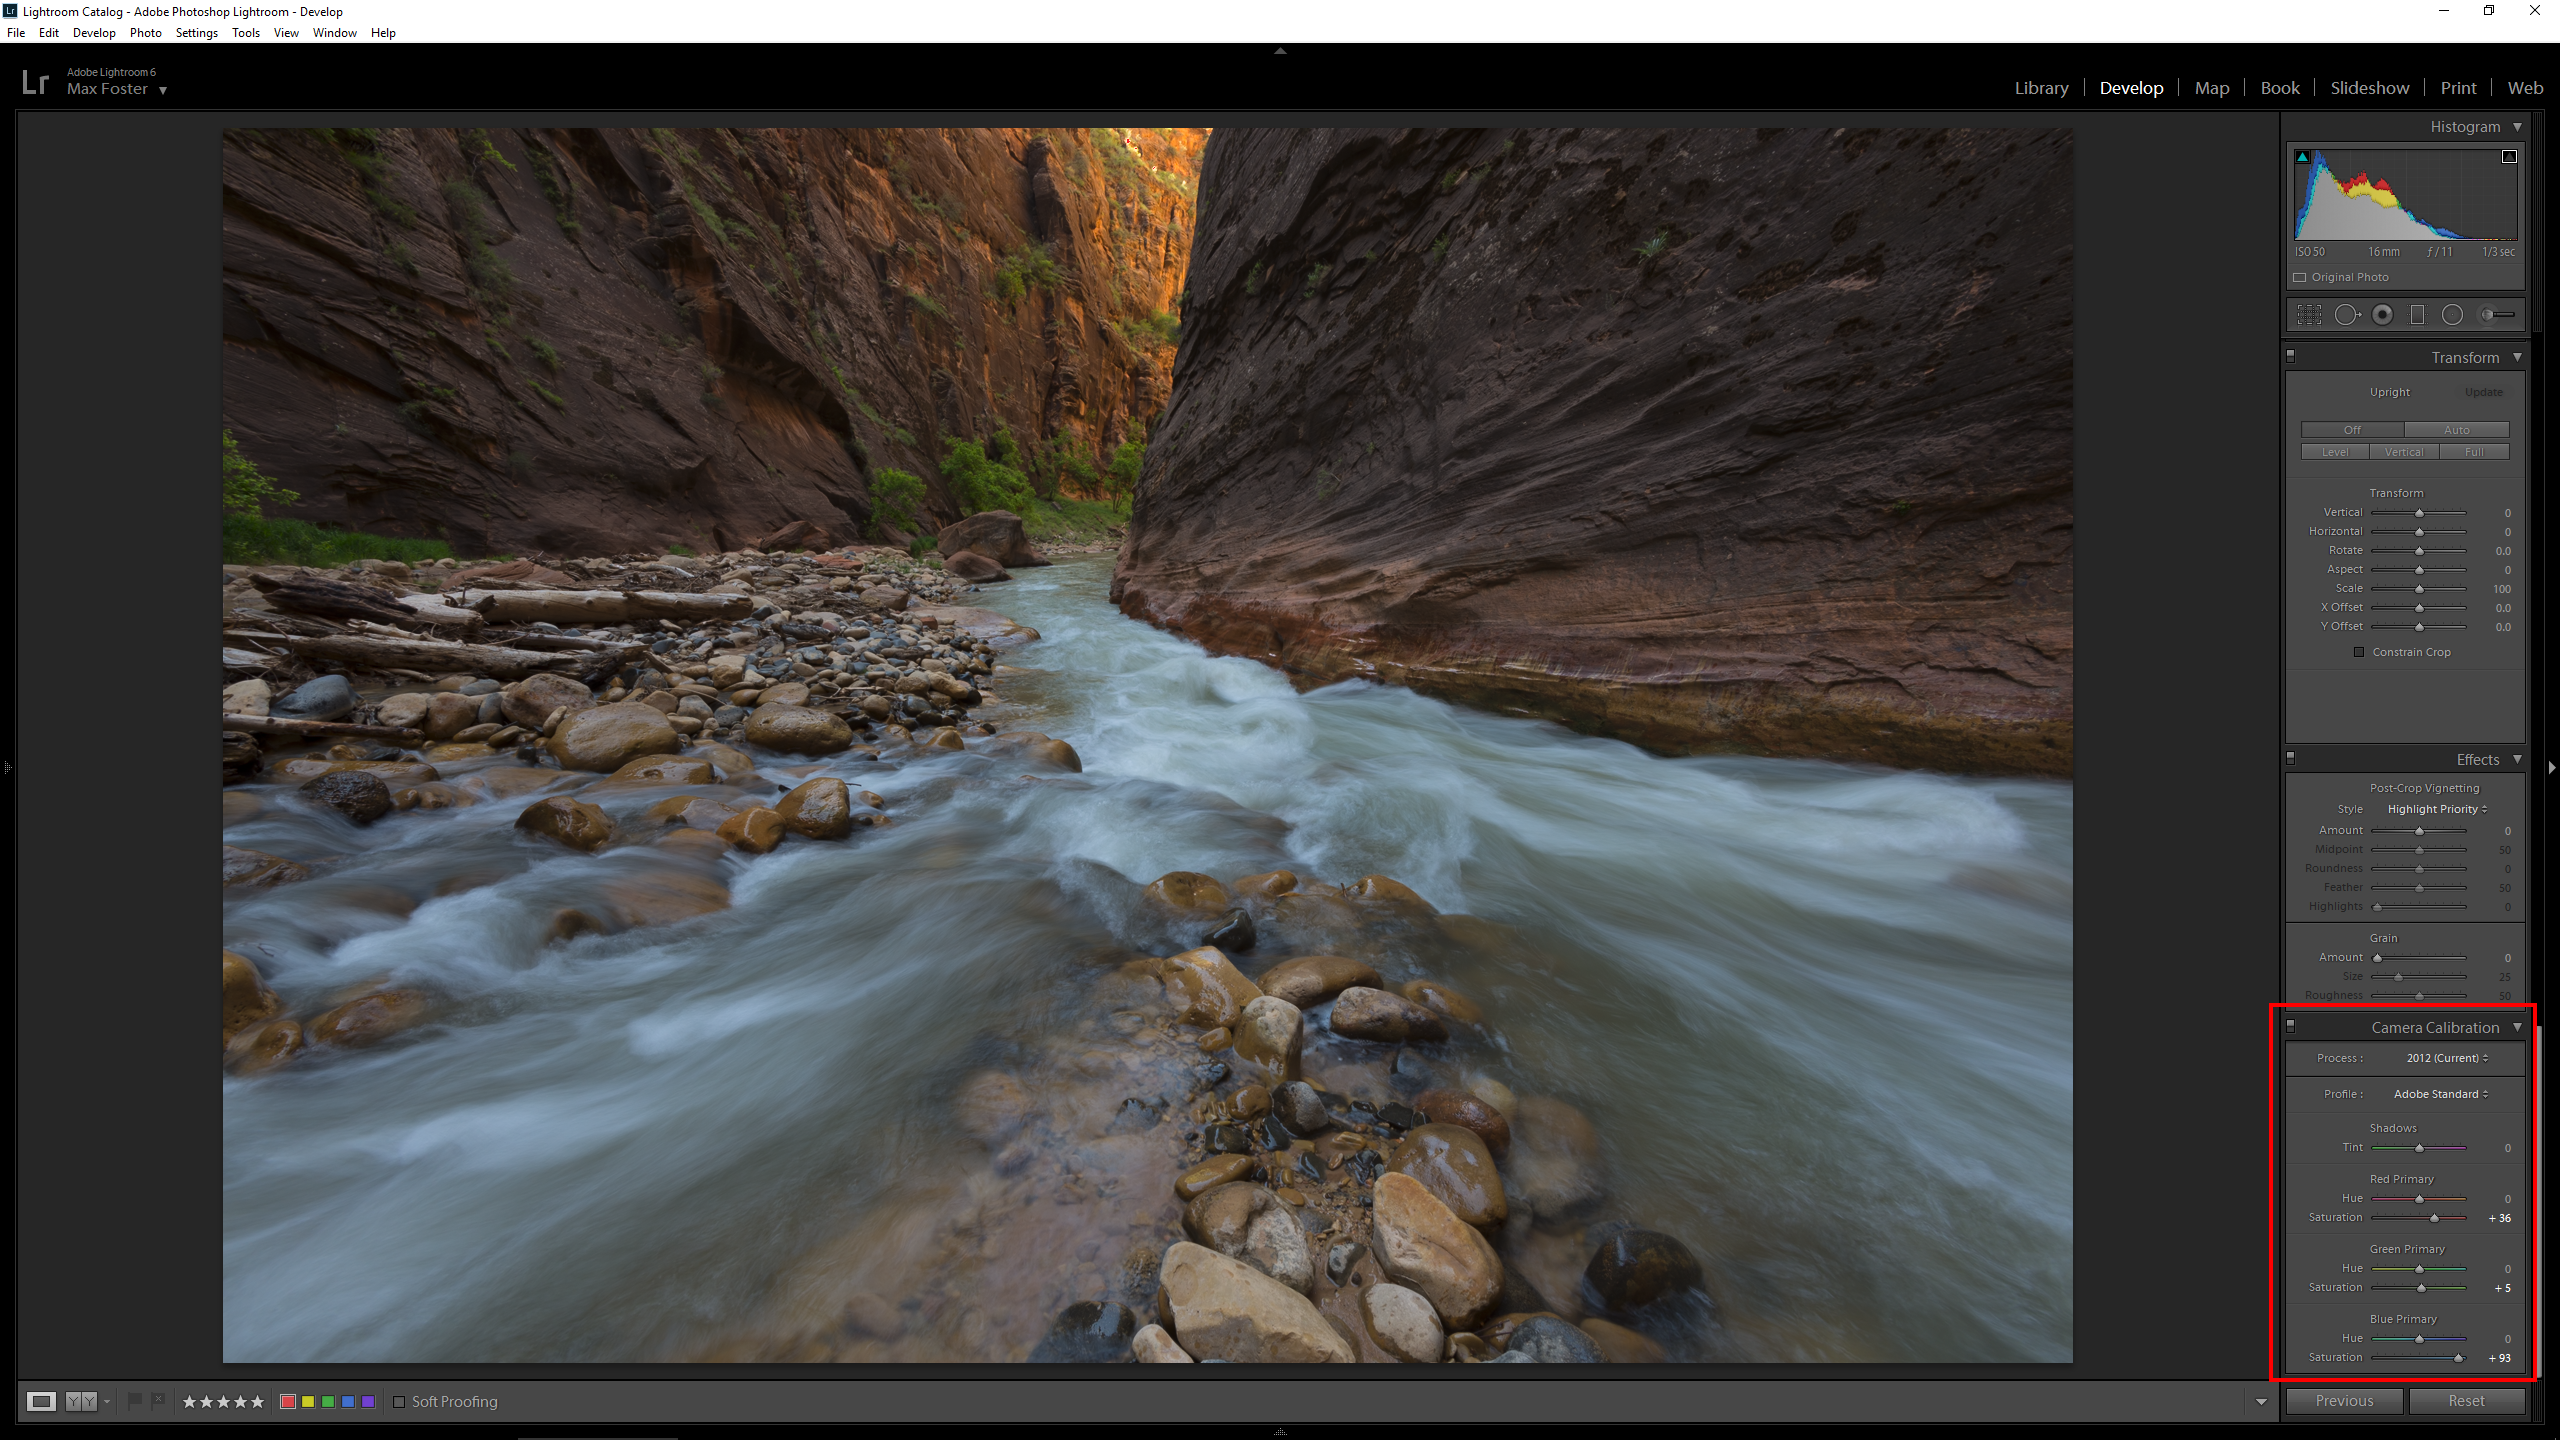
Task: Click the Lr logo identity plate
Action: [35, 81]
